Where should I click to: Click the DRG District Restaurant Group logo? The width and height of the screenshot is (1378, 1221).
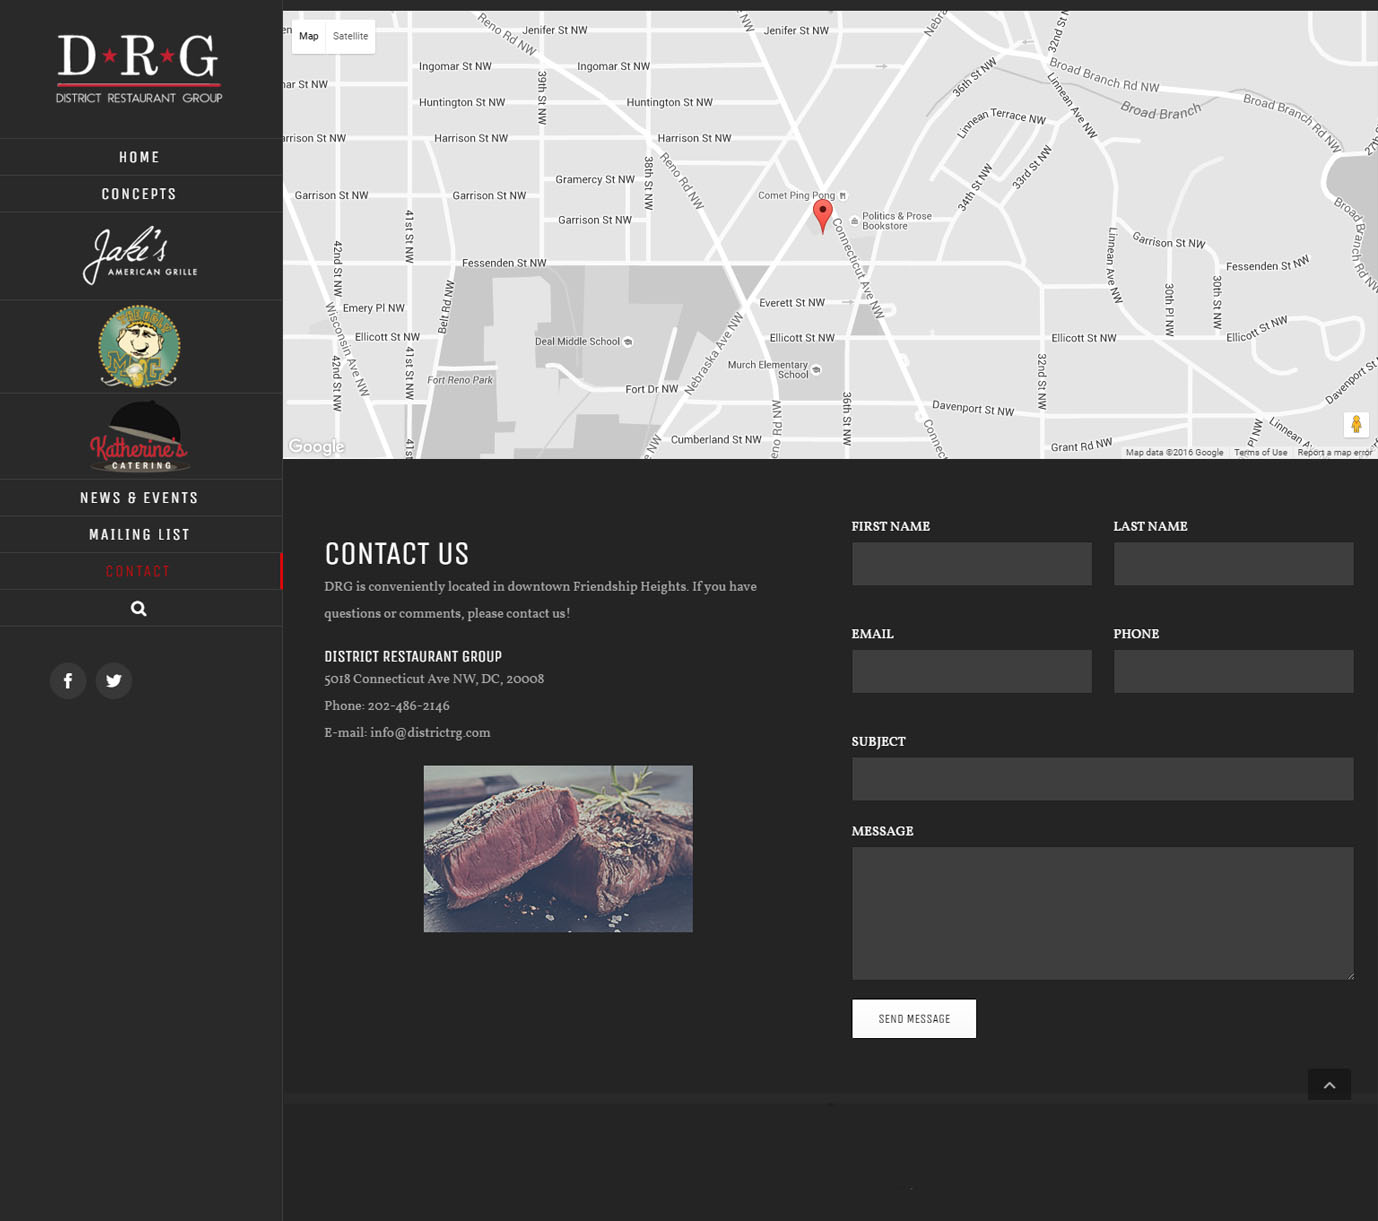click(x=139, y=69)
